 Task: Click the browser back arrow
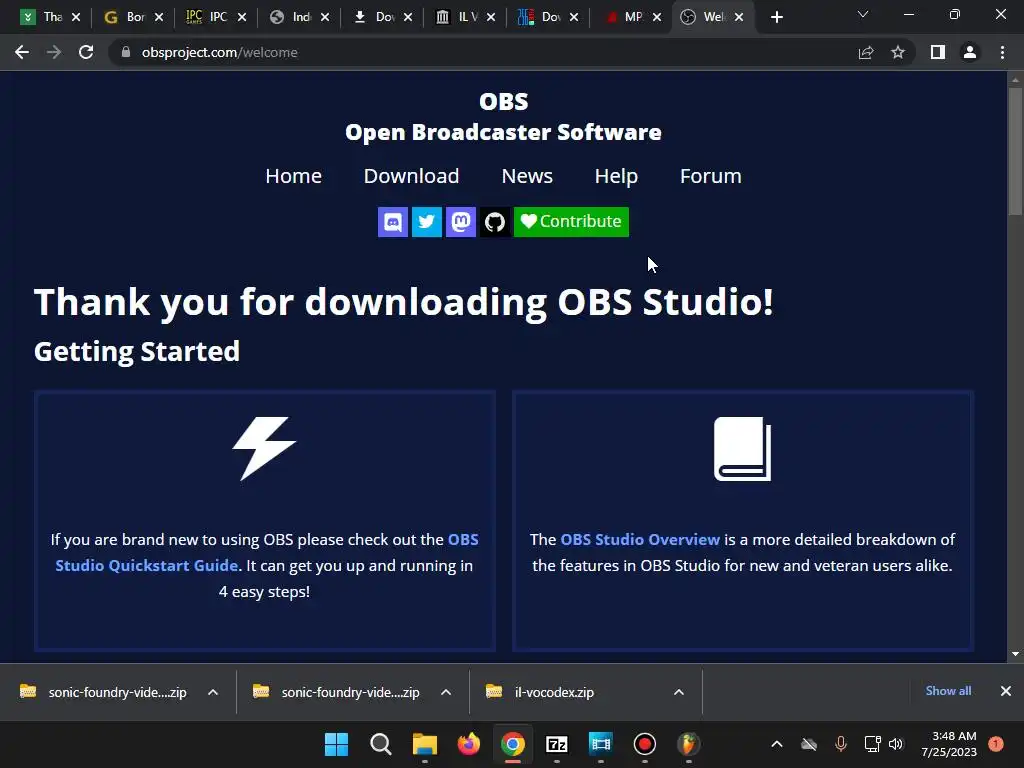pyautogui.click(x=22, y=52)
